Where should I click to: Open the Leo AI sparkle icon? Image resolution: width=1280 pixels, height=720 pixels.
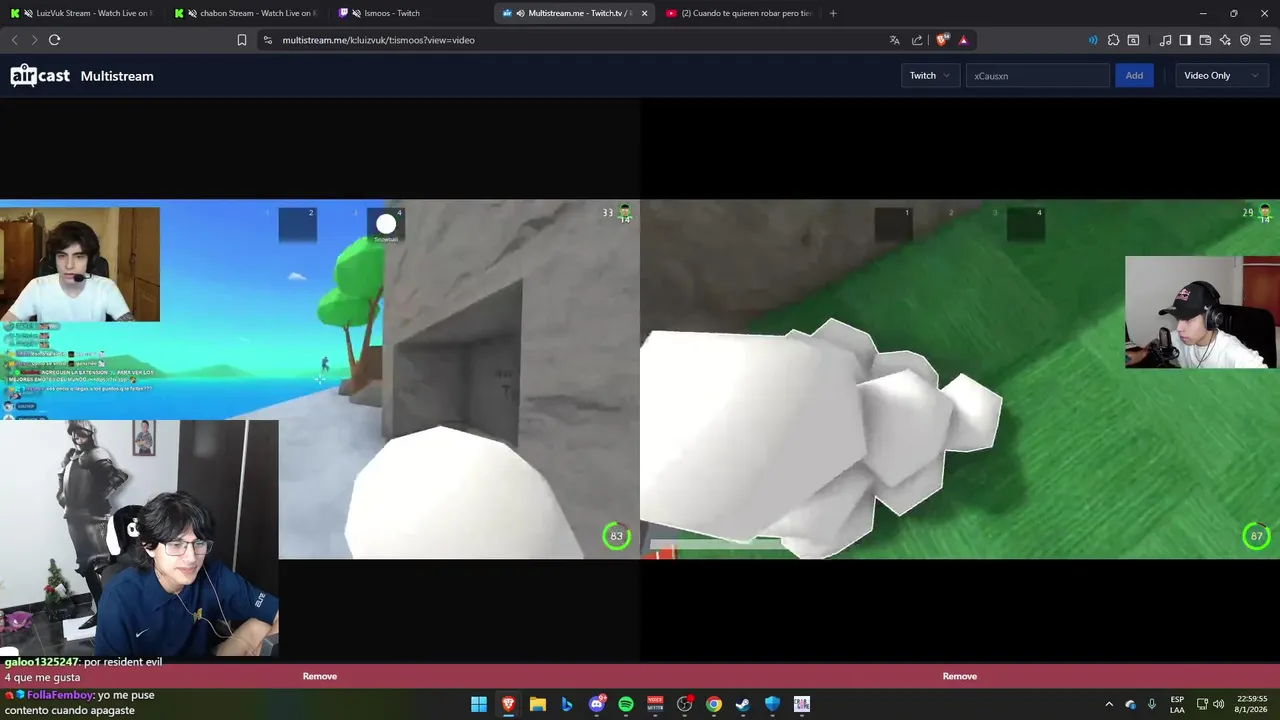(1225, 40)
